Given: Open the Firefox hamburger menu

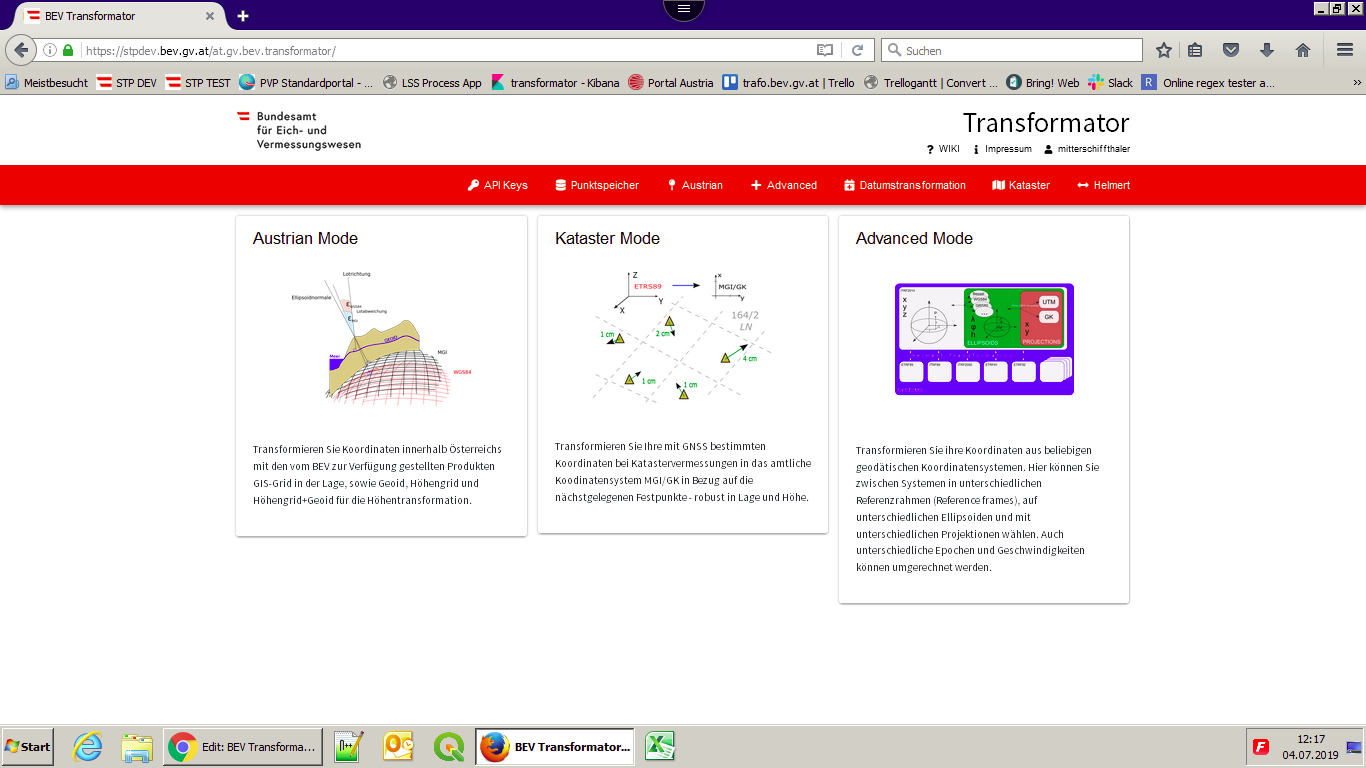Looking at the screenshot, I should tap(1345, 50).
